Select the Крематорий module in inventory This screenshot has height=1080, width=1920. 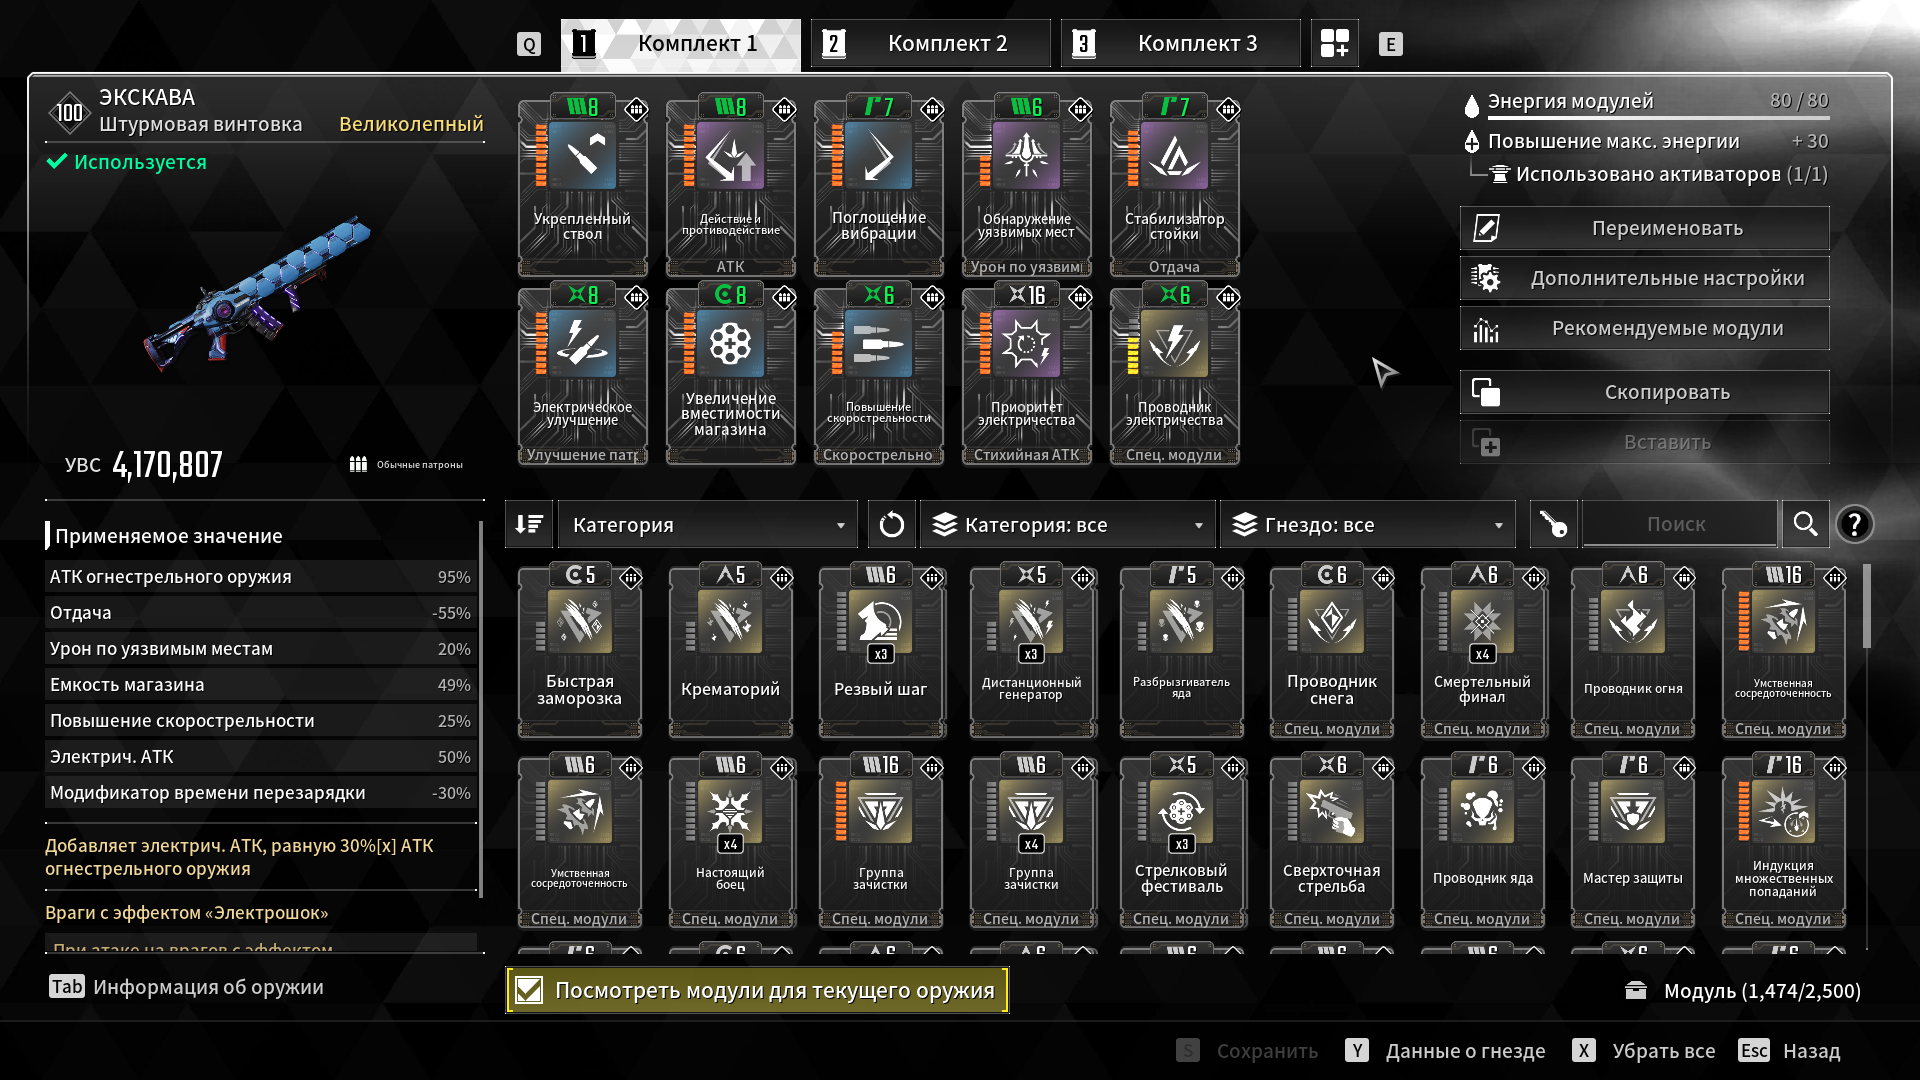pyautogui.click(x=730, y=650)
